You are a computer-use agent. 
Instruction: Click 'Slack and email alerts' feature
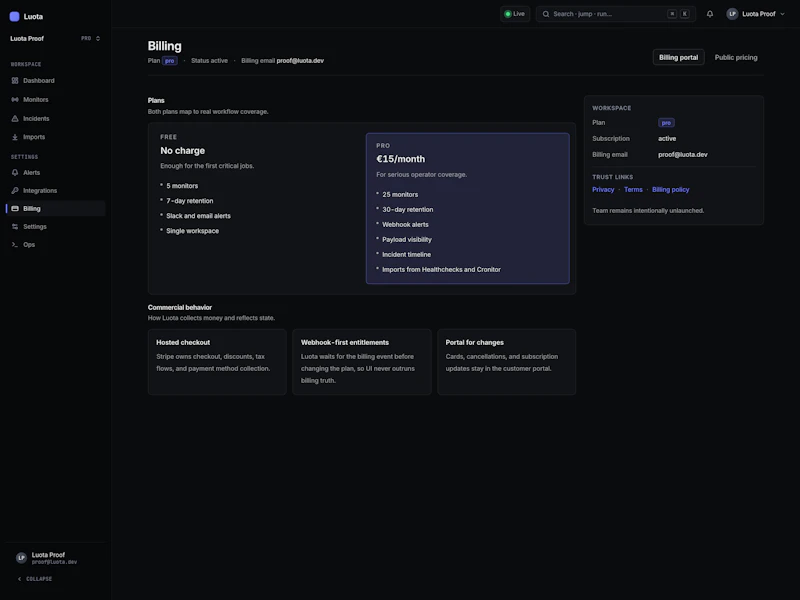tap(198, 216)
